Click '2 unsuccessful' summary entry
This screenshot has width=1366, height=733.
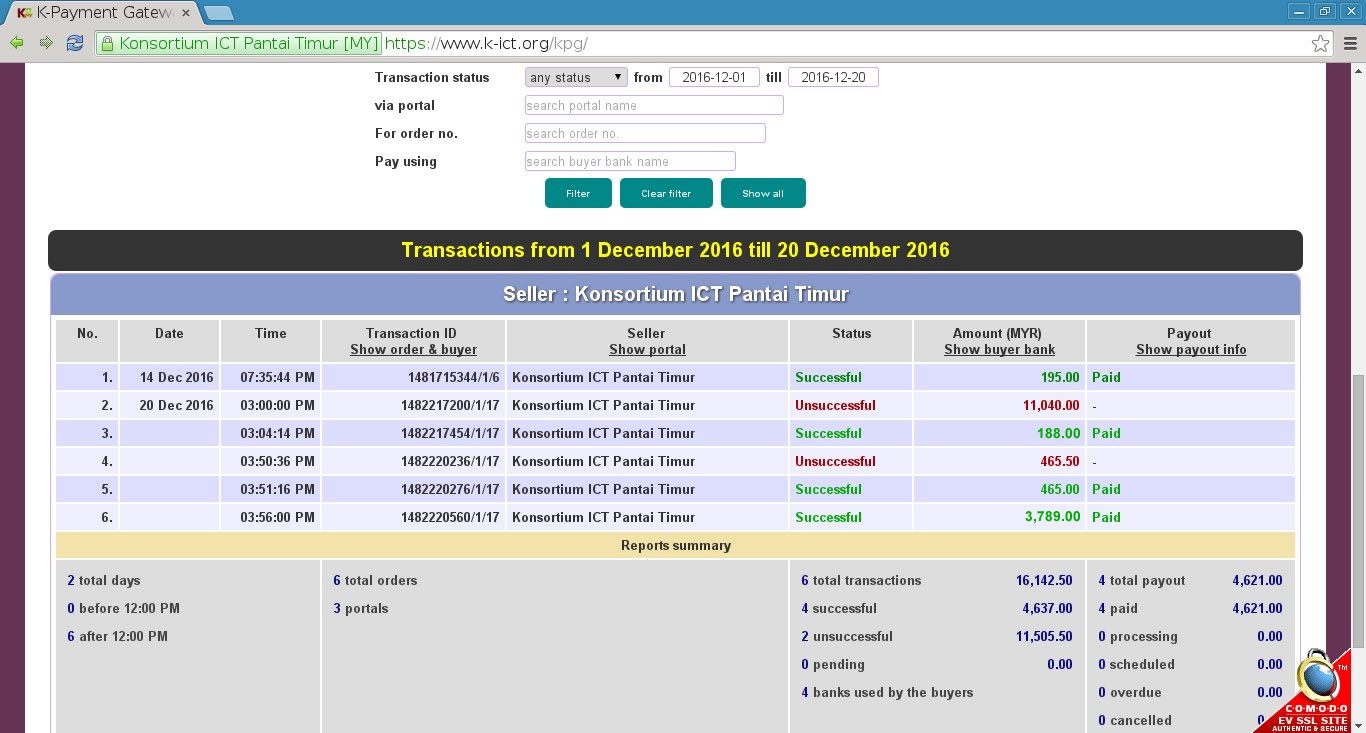point(847,636)
